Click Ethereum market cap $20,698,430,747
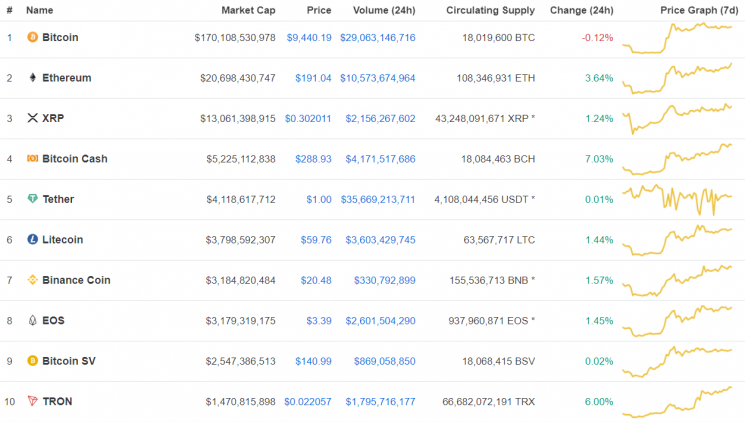Screen dimensions: 745x423 (x=238, y=78)
